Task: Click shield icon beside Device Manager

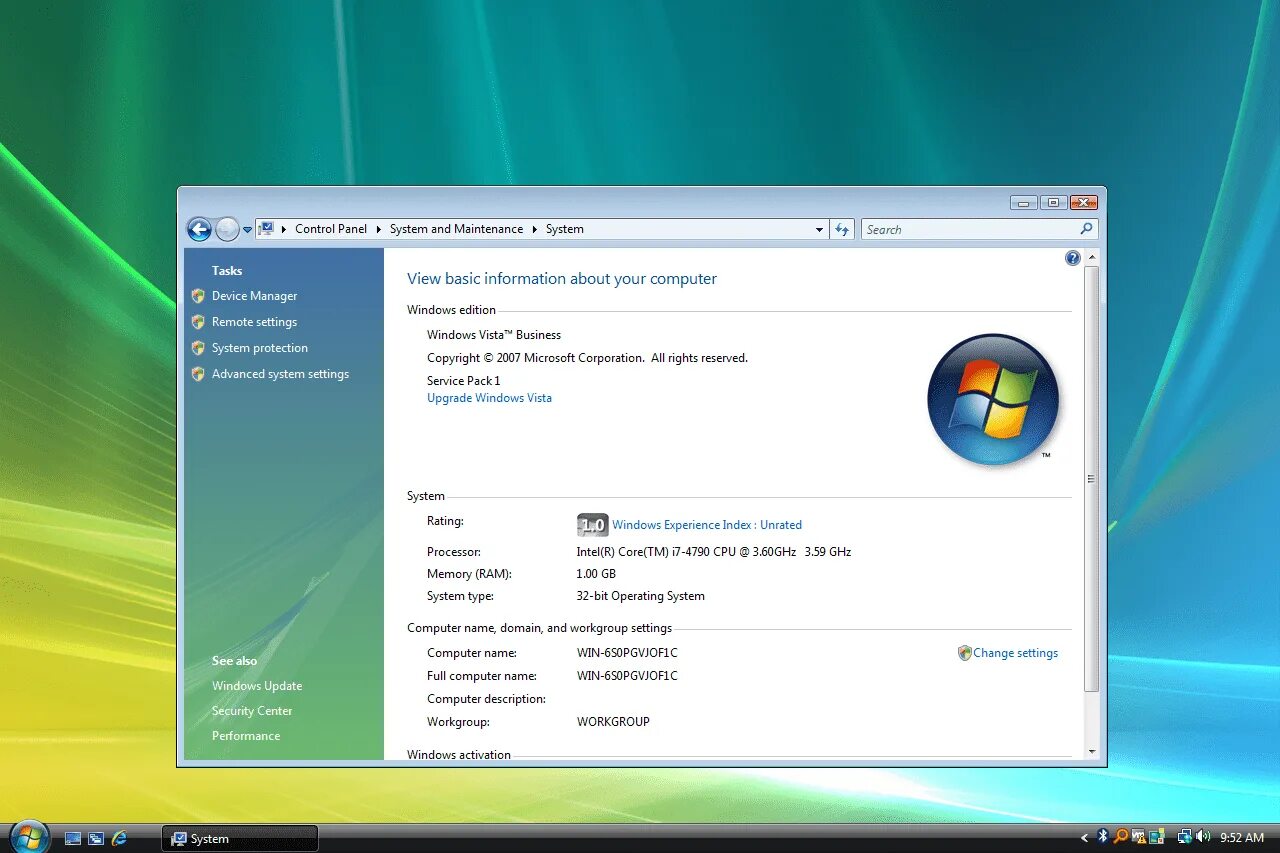Action: tap(198, 296)
